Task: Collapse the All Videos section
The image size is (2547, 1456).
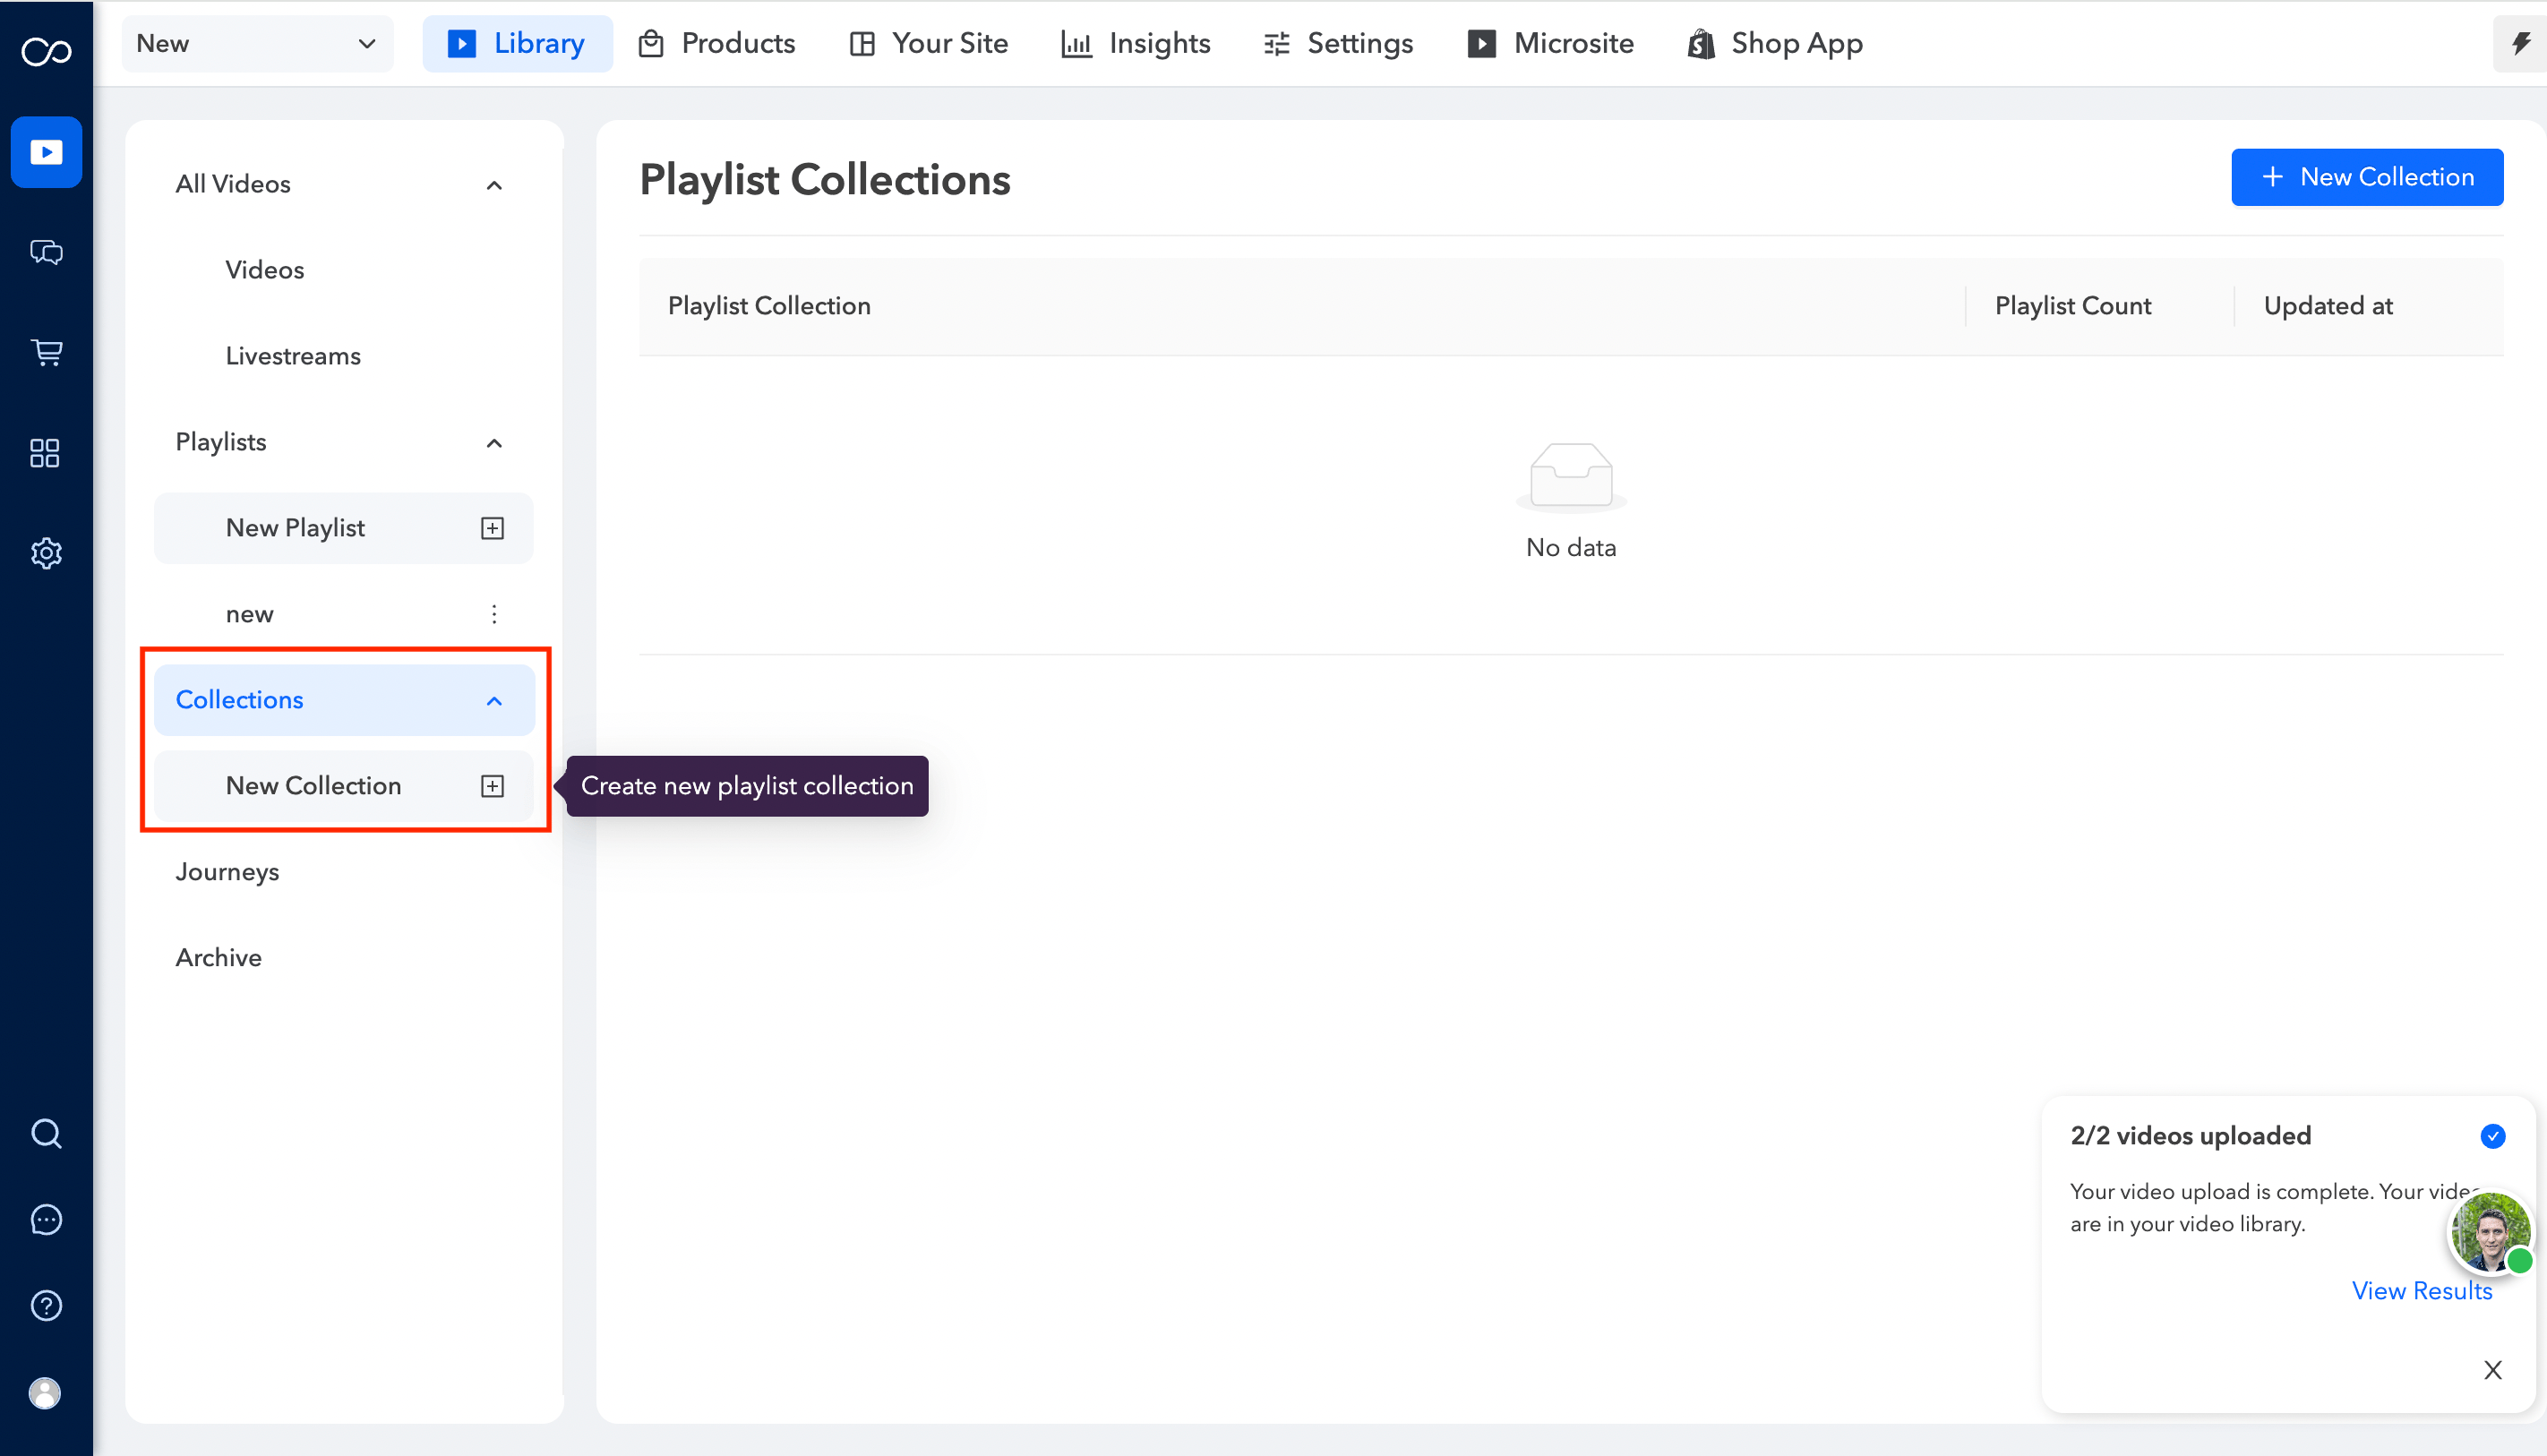Action: [494, 185]
